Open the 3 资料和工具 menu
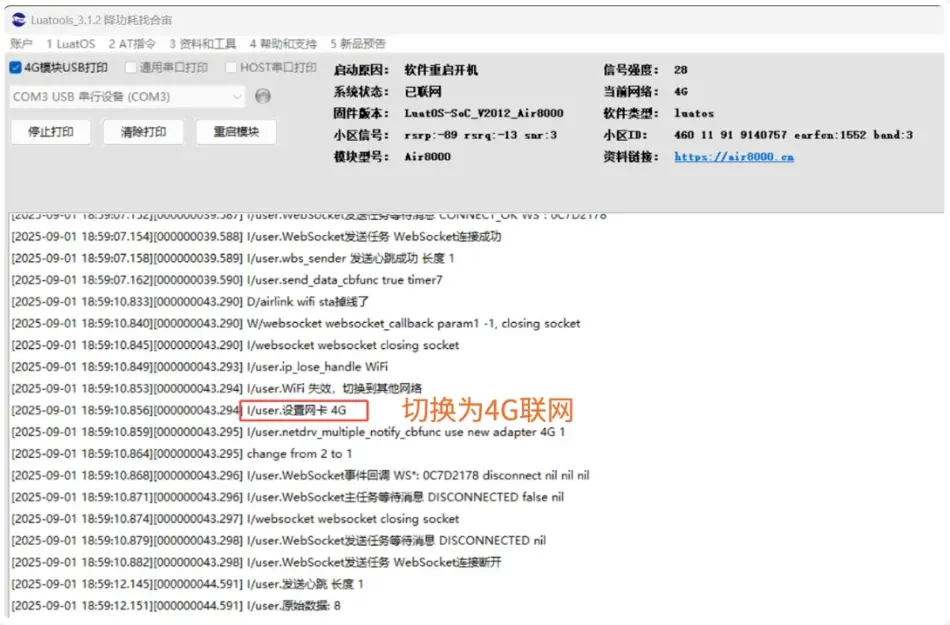 tap(203, 44)
